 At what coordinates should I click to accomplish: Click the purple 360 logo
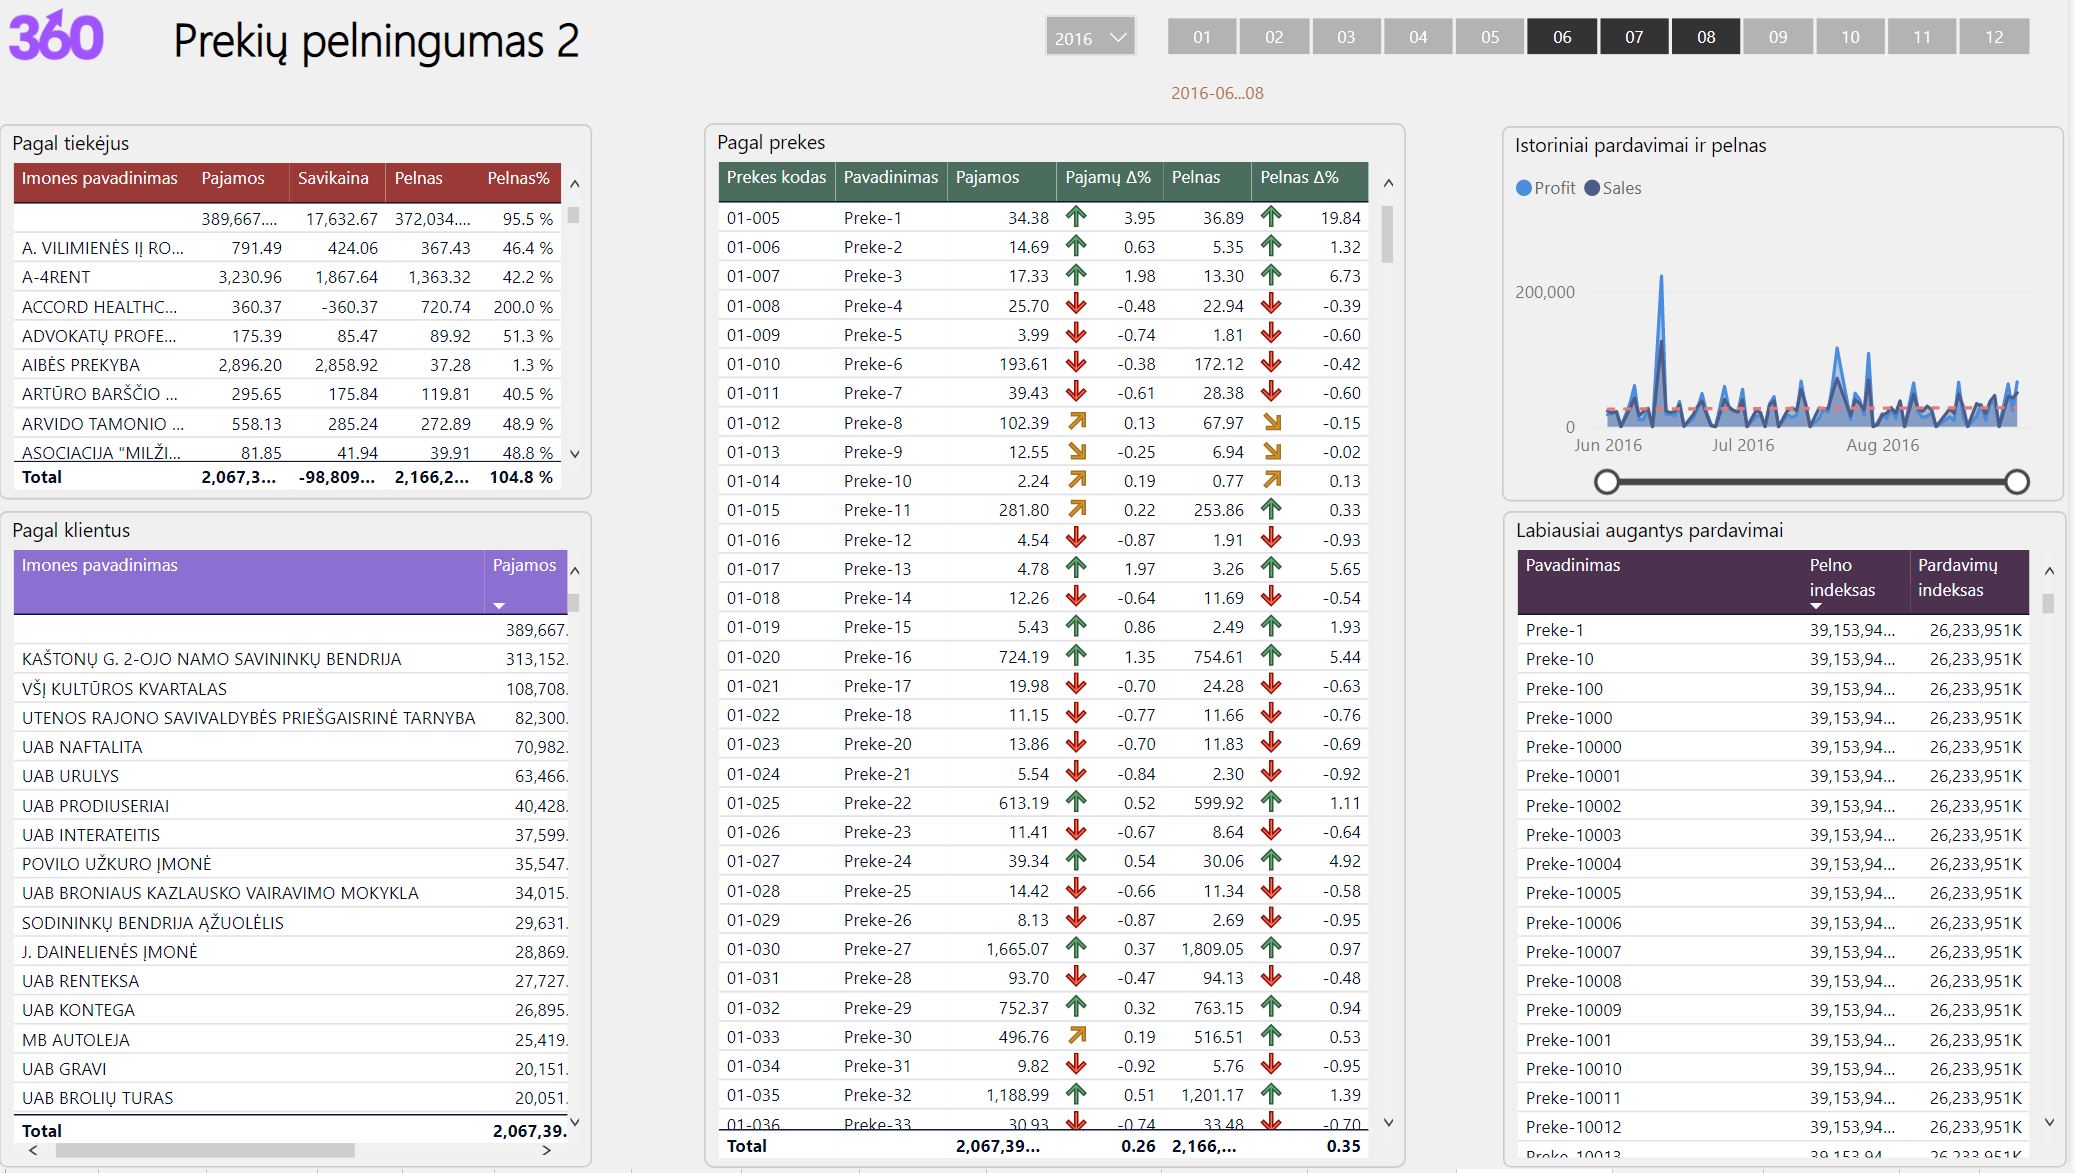click(56, 37)
